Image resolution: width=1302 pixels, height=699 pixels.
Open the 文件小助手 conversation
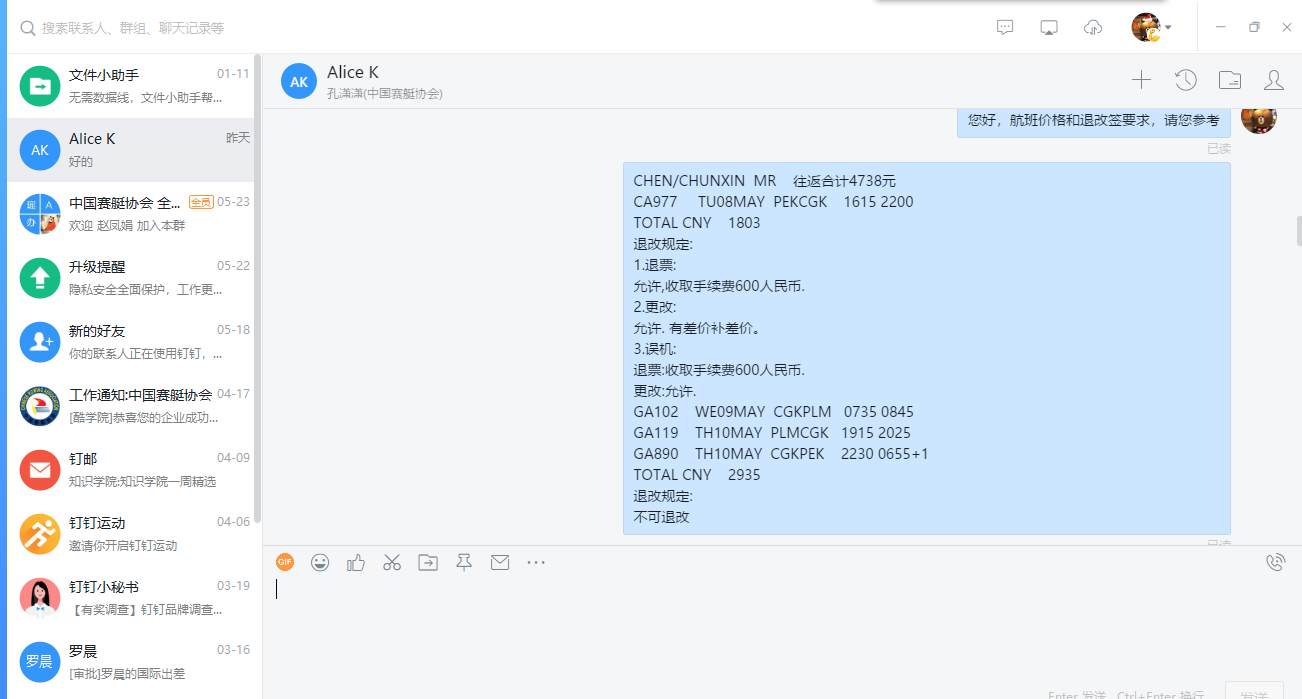pyautogui.click(x=134, y=86)
